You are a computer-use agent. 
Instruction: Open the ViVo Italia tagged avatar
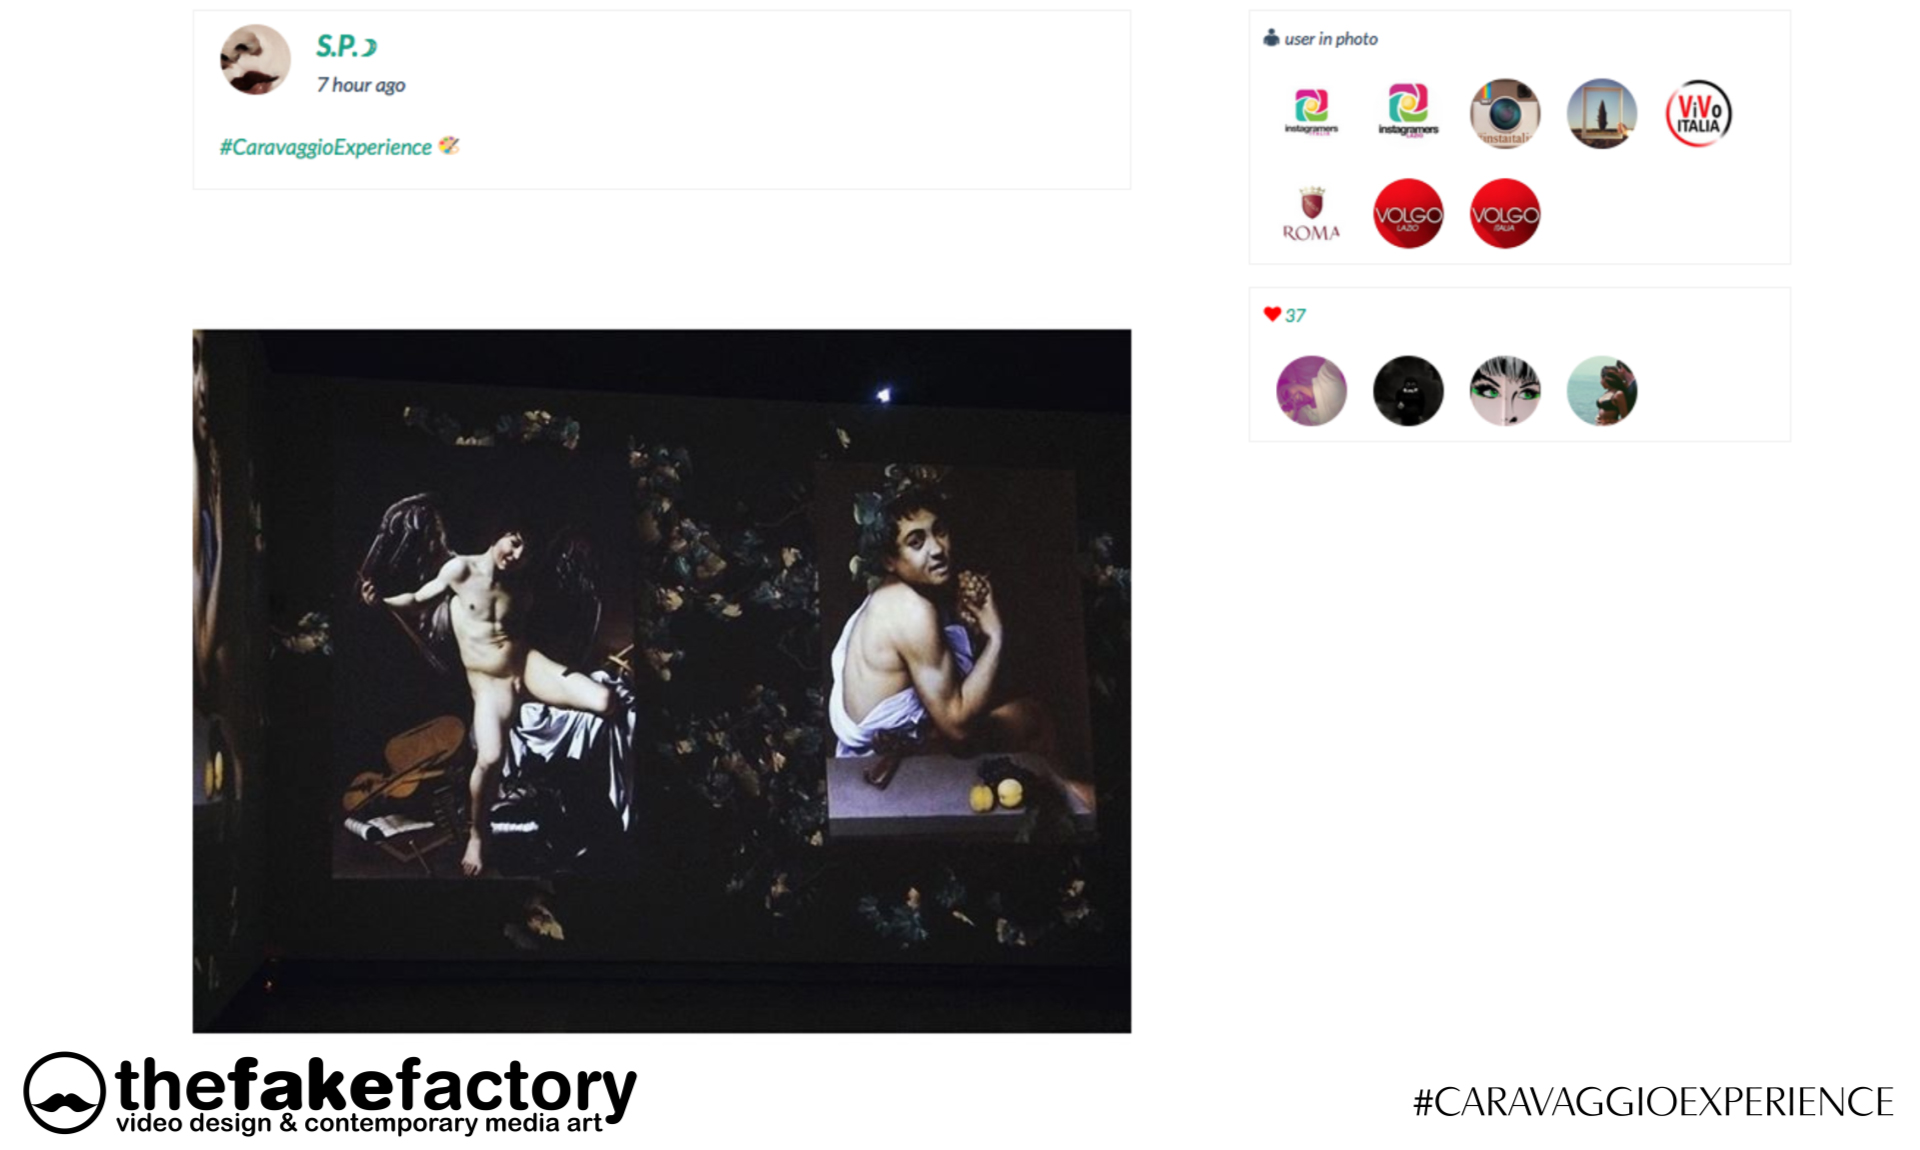tap(1698, 113)
